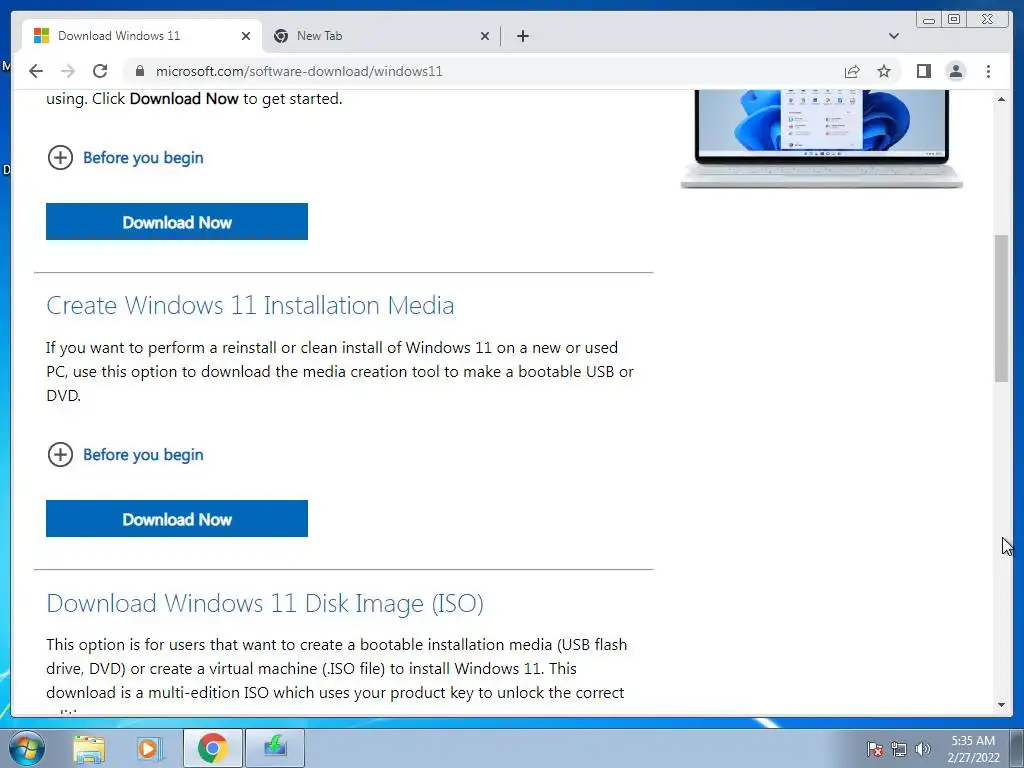Click Download Now above Create Installation Media heading
Viewport: 1024px width, 768px height.
(177, 221)
